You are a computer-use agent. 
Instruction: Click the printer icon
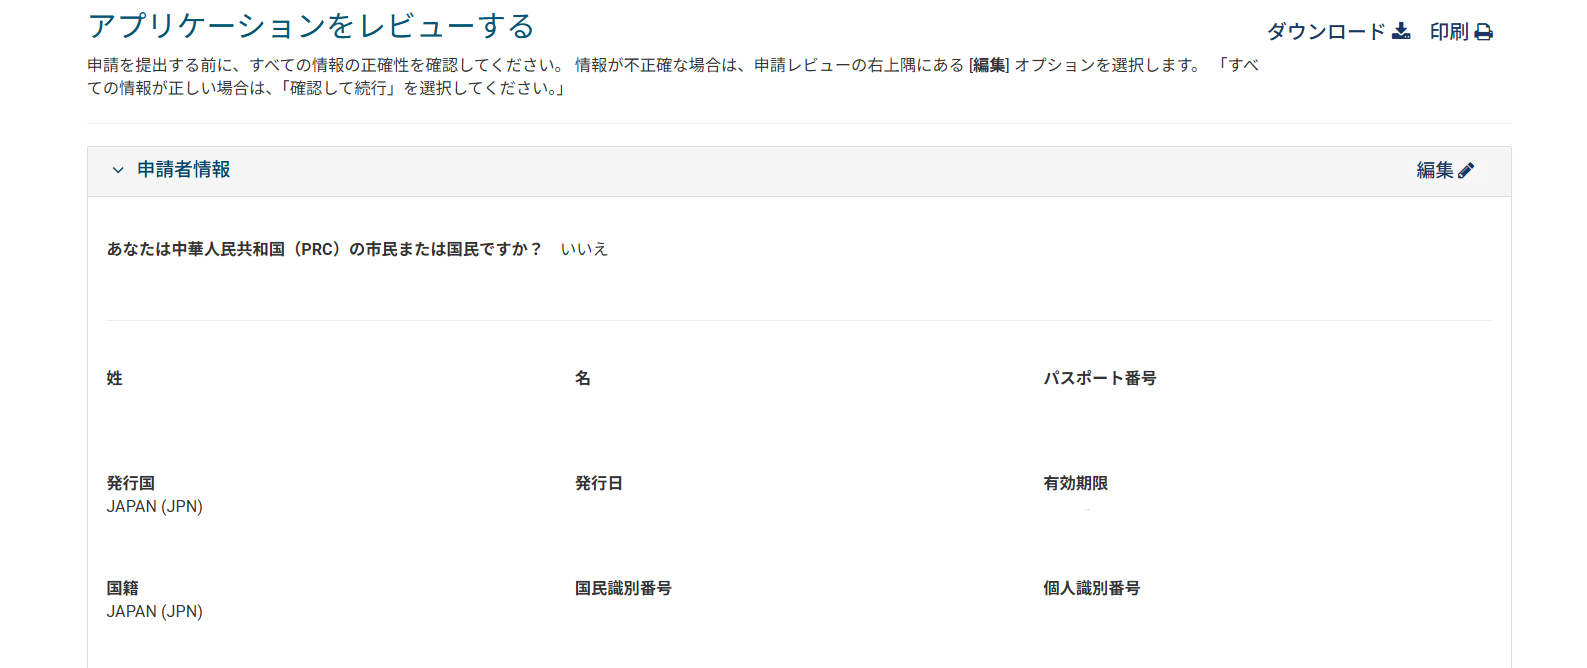coord(1484,32)
